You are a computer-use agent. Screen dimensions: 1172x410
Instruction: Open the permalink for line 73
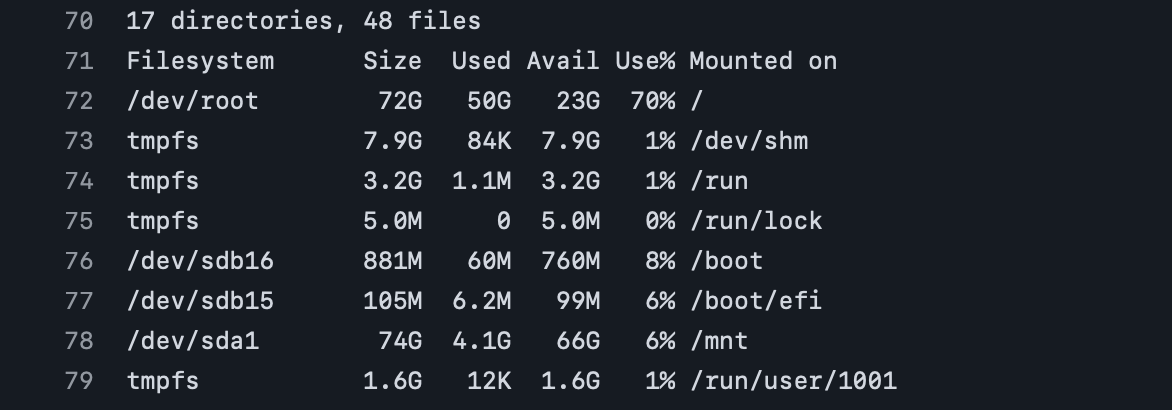[78, 141]
